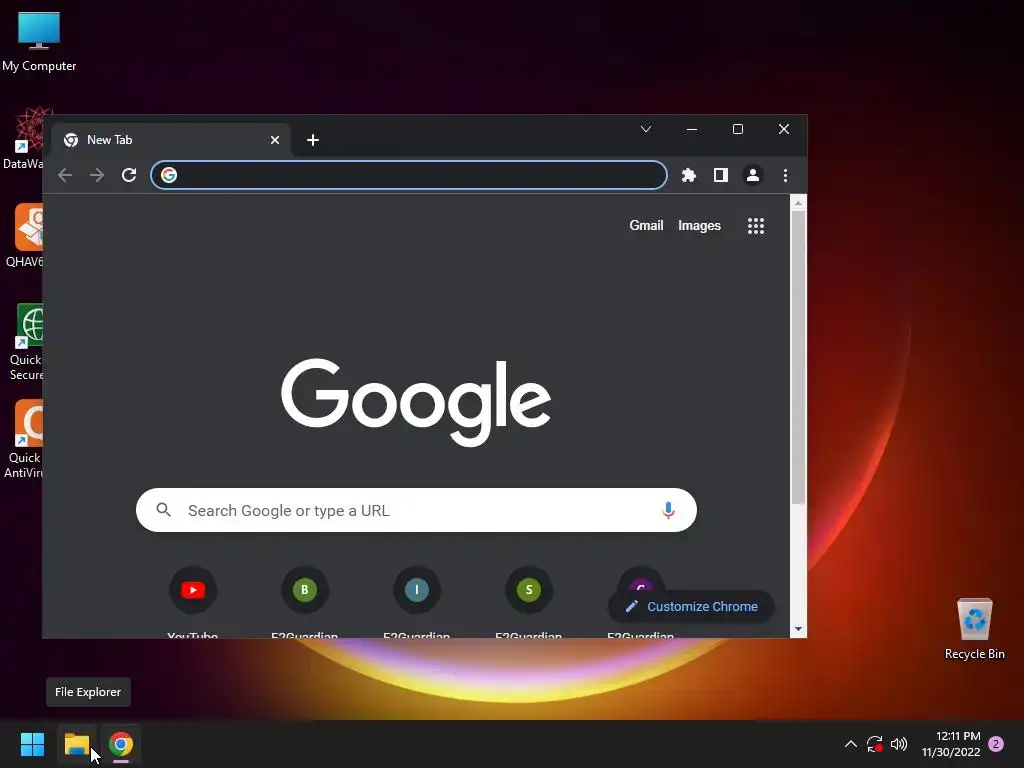1024x768 pixels.
Task: Click the Customize Chrome button
Action: click(691, 607)
